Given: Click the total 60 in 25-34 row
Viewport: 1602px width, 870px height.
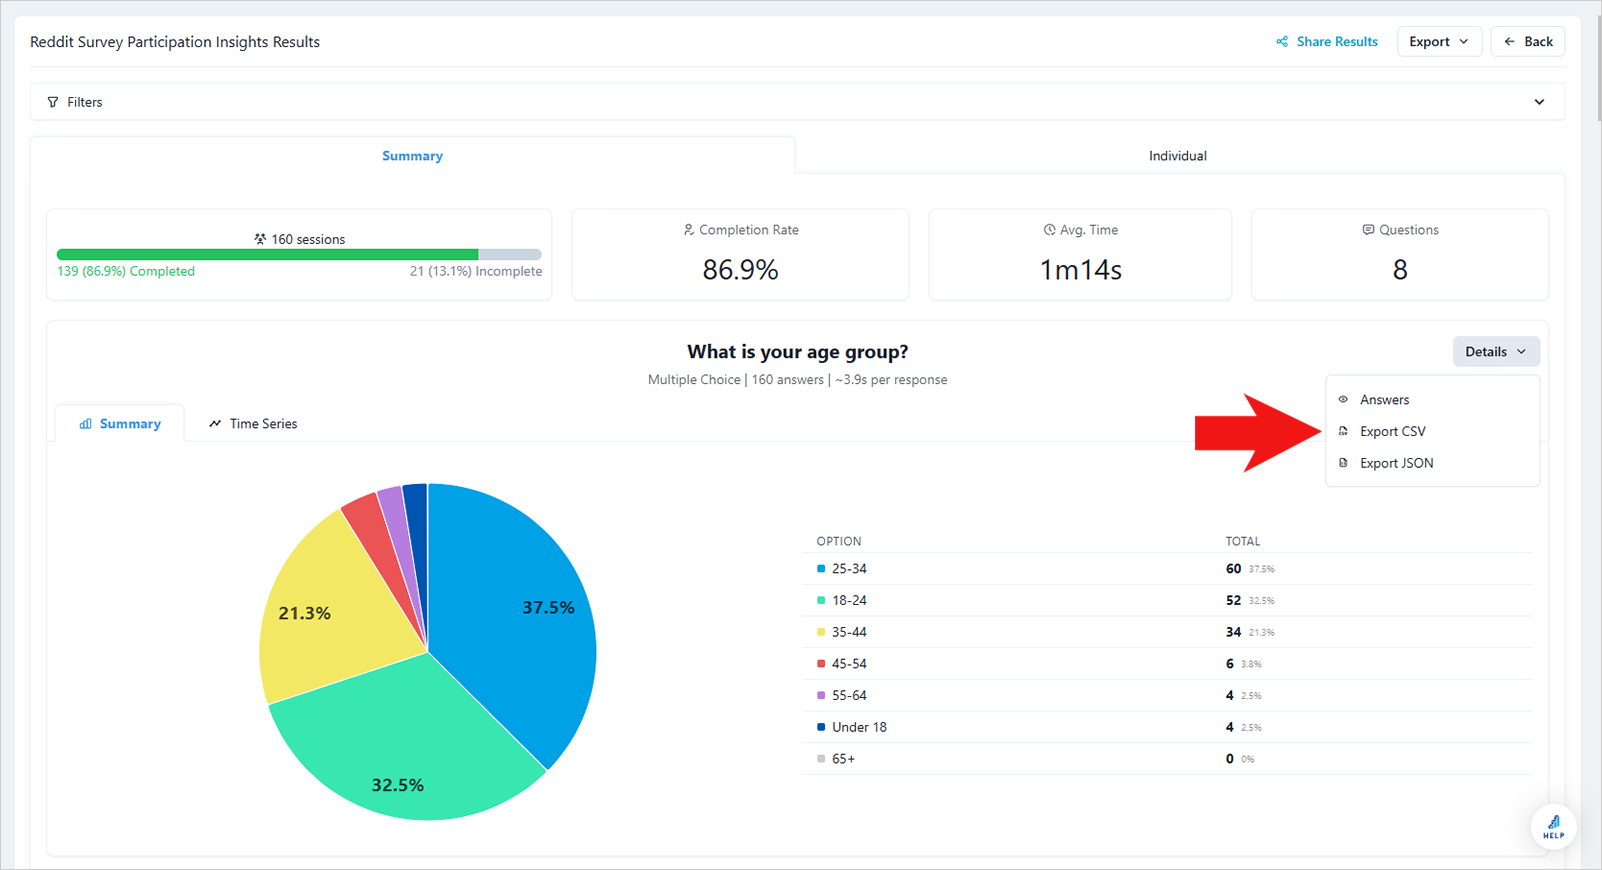Looking at the screenshot, I should click(x=1233, y=569).
